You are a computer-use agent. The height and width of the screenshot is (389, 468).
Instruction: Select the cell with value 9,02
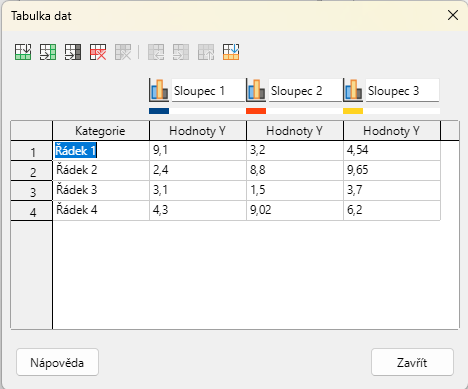click(x=295, y=211)
